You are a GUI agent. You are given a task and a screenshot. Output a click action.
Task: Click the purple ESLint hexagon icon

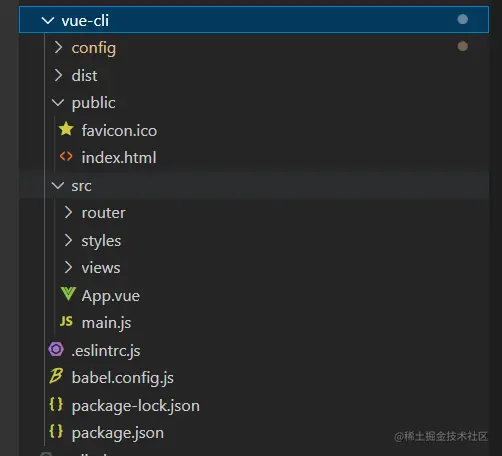coord(56,349)
